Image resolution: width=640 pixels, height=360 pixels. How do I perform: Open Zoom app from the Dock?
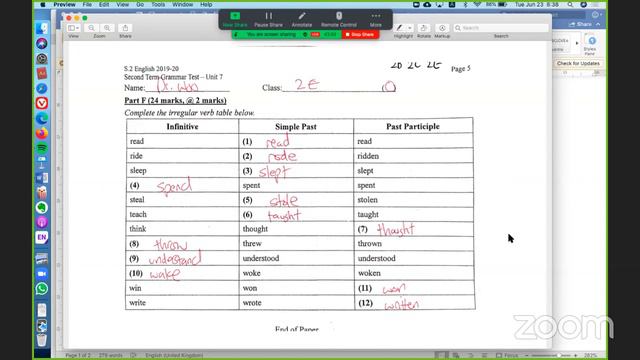pyautogui.click(x=42, y=274)
